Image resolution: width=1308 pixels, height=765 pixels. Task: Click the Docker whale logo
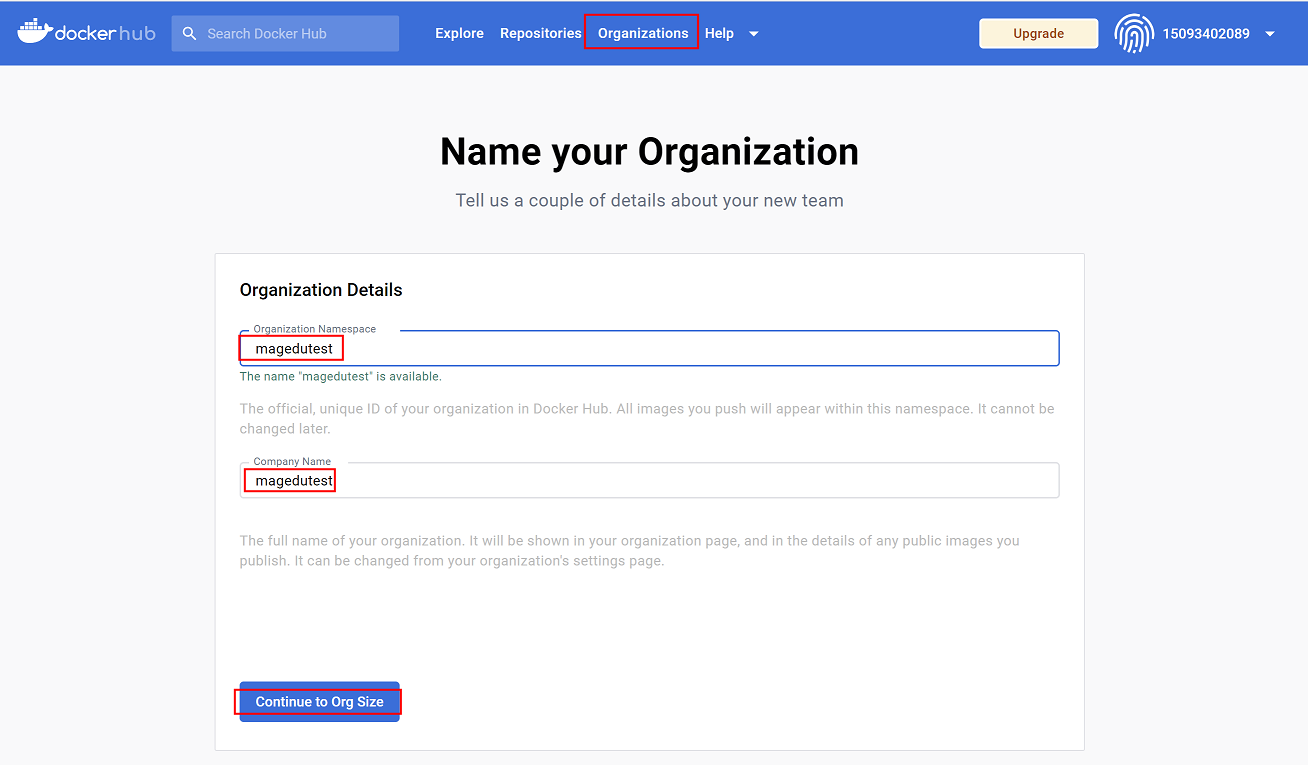(34, 32)
